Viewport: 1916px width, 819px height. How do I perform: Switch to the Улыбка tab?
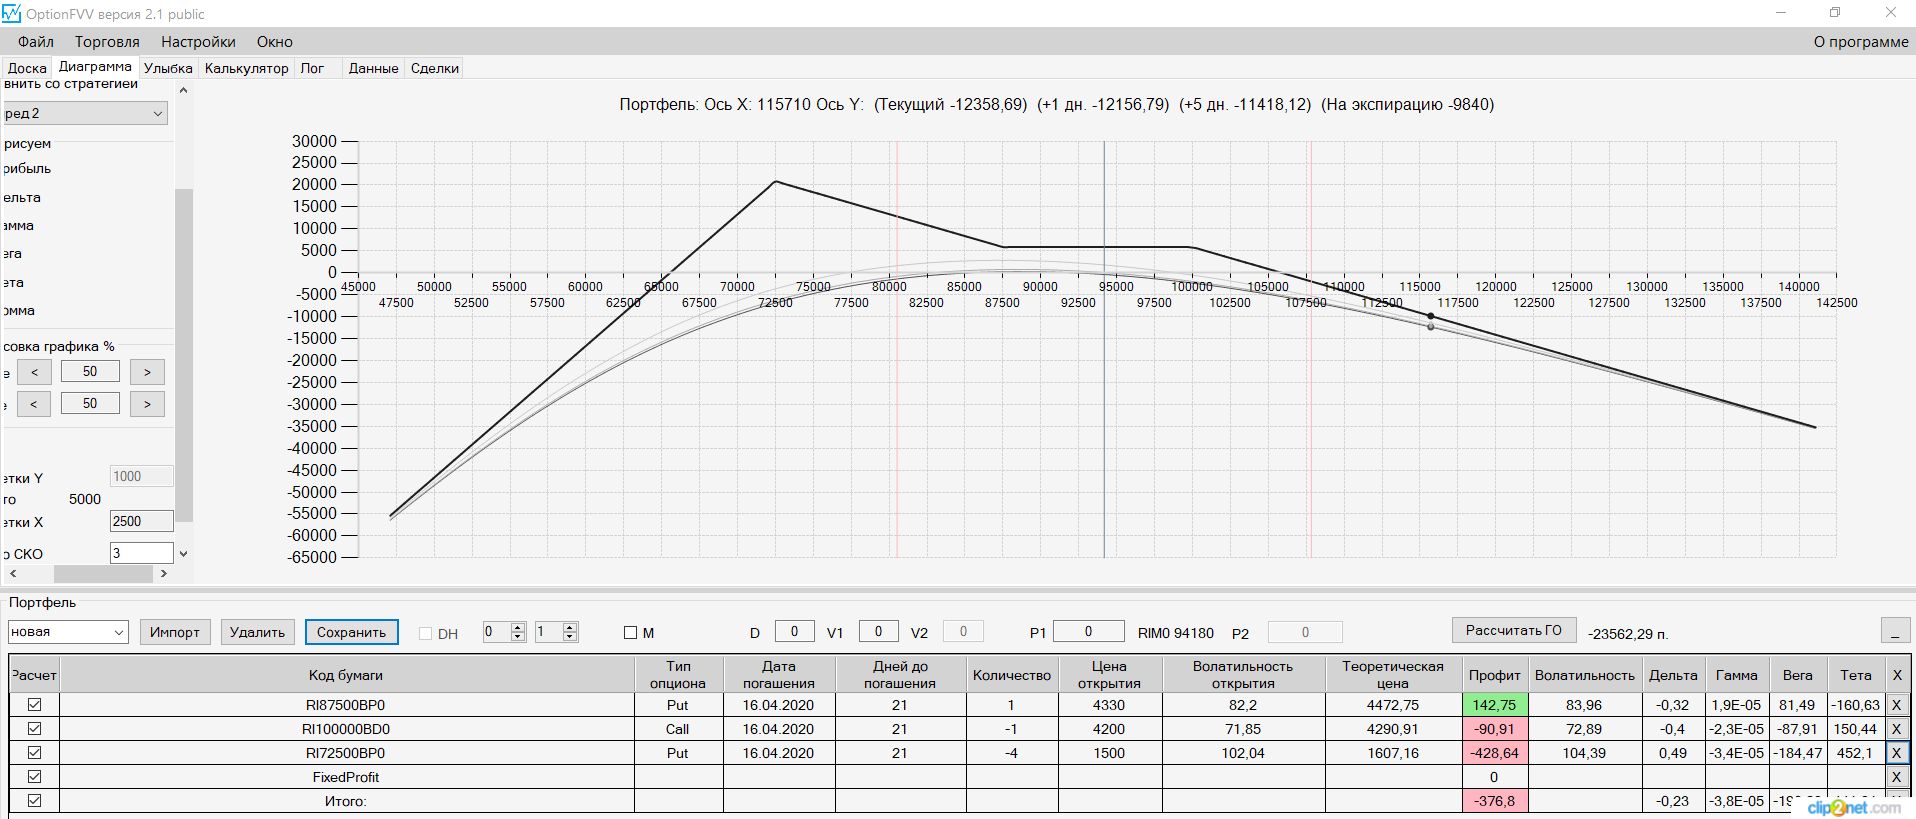click(168, 68)
